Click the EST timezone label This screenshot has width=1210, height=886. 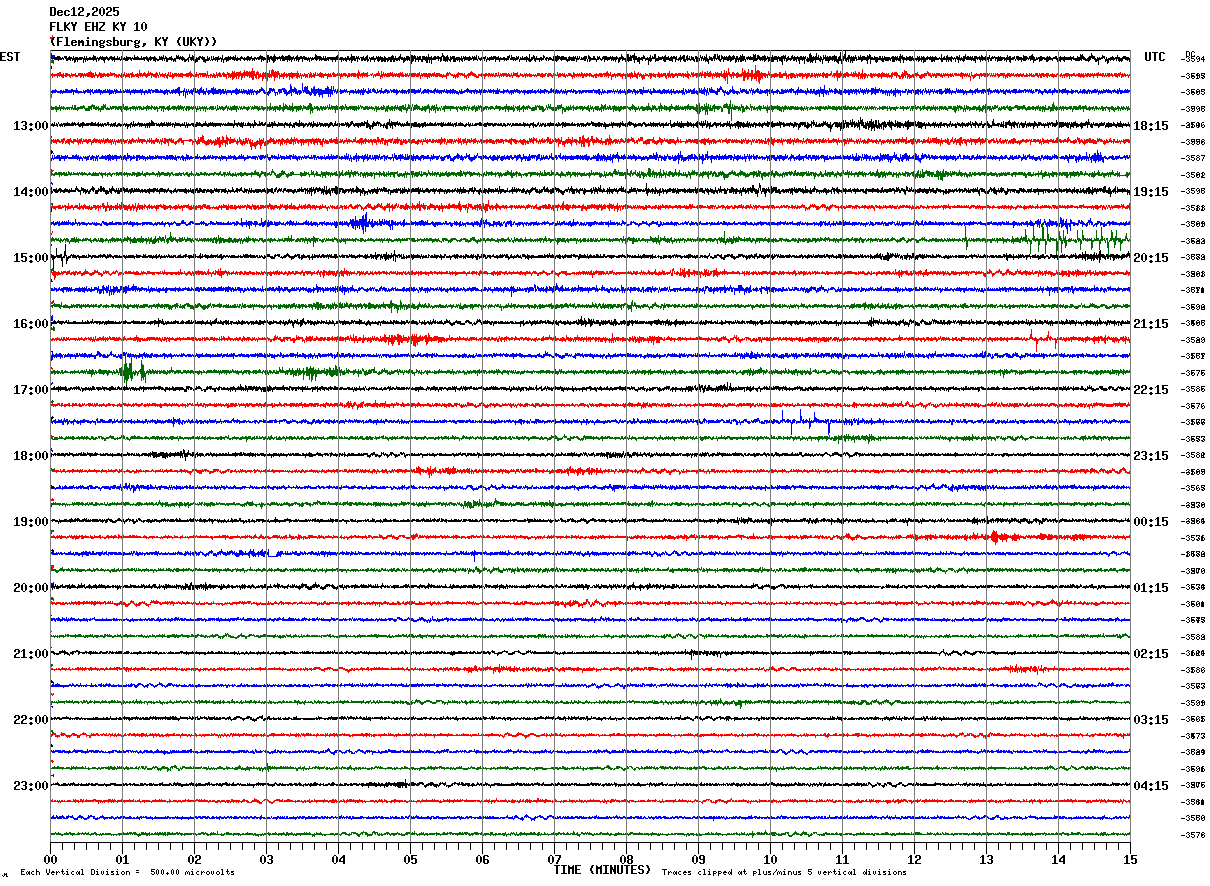tap(10, 57)
